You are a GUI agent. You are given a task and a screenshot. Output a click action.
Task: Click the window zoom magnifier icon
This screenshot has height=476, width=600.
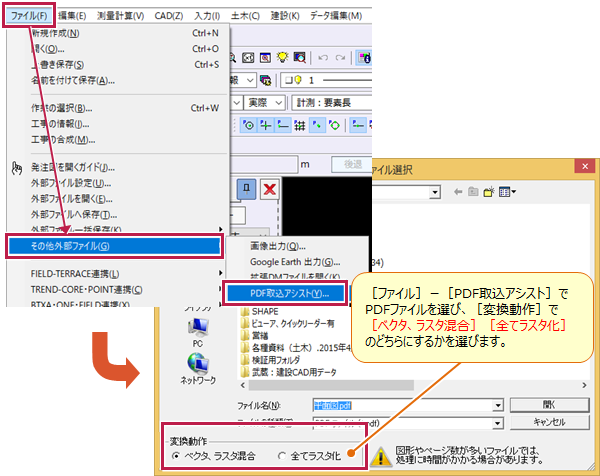click(x=265, y=58)
